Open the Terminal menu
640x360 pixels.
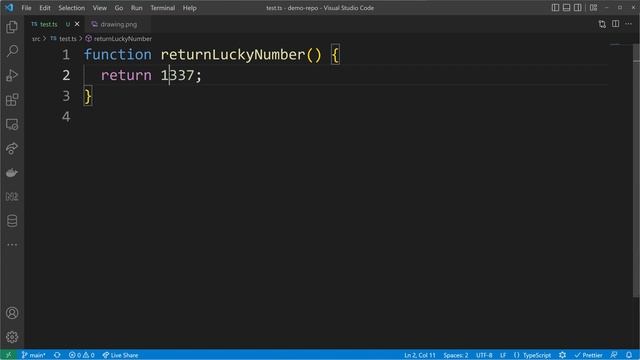(162, 8)
